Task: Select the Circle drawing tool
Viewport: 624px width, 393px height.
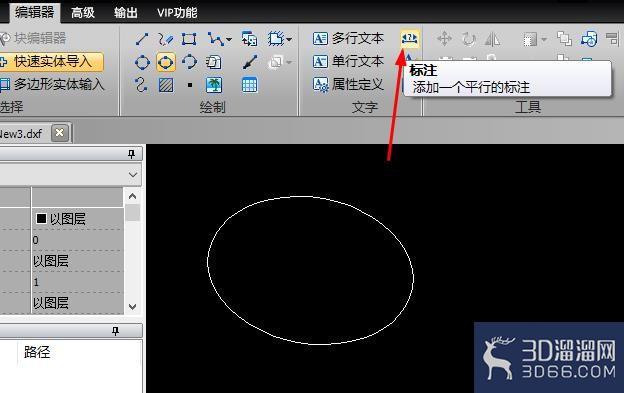Action: coord(142,62)
